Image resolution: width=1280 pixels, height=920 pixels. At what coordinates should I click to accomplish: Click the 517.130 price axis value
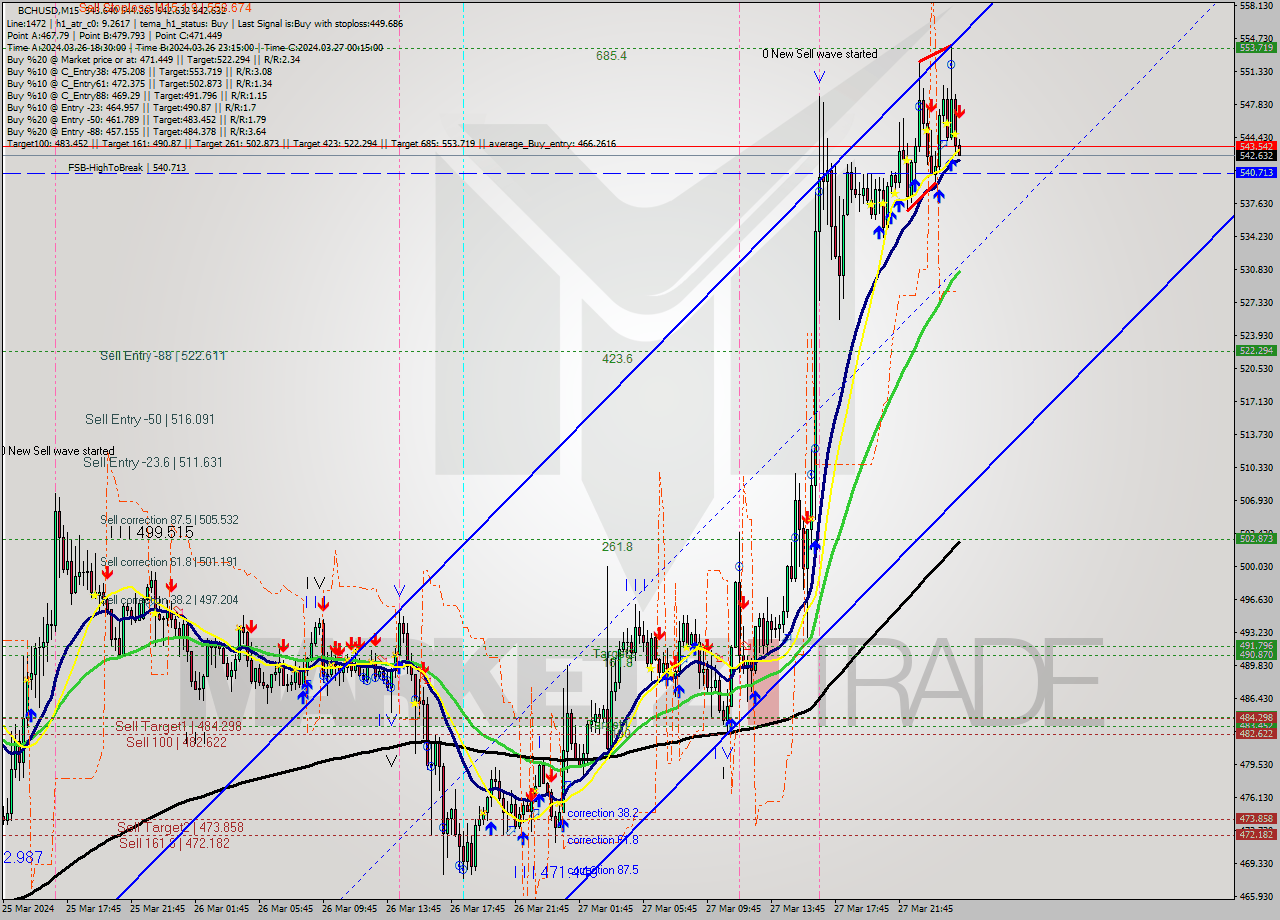coord(1256,401)
